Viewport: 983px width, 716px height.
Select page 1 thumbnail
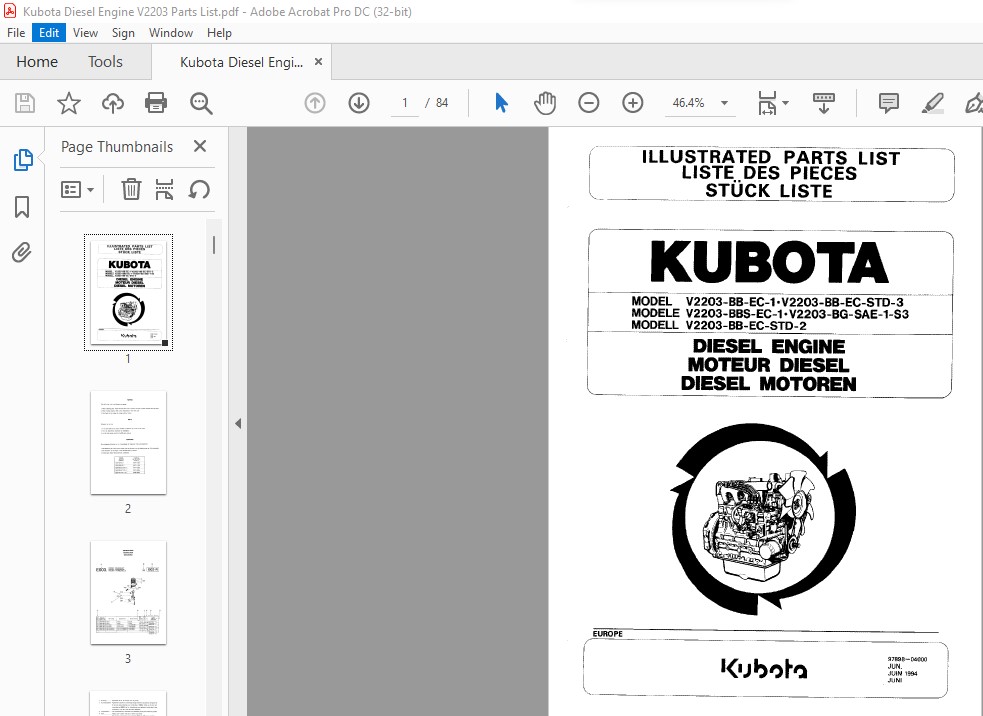129,292
